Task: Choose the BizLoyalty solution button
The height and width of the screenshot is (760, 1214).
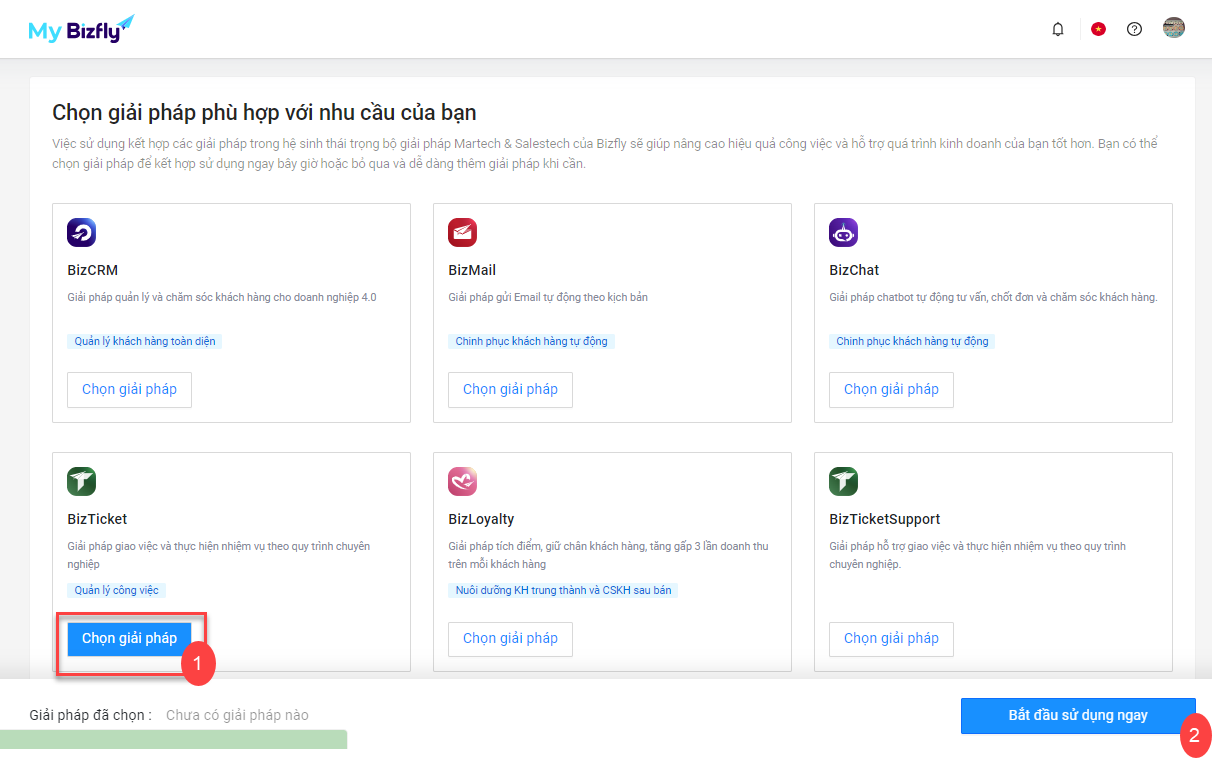Action: [x=510, y=639]
